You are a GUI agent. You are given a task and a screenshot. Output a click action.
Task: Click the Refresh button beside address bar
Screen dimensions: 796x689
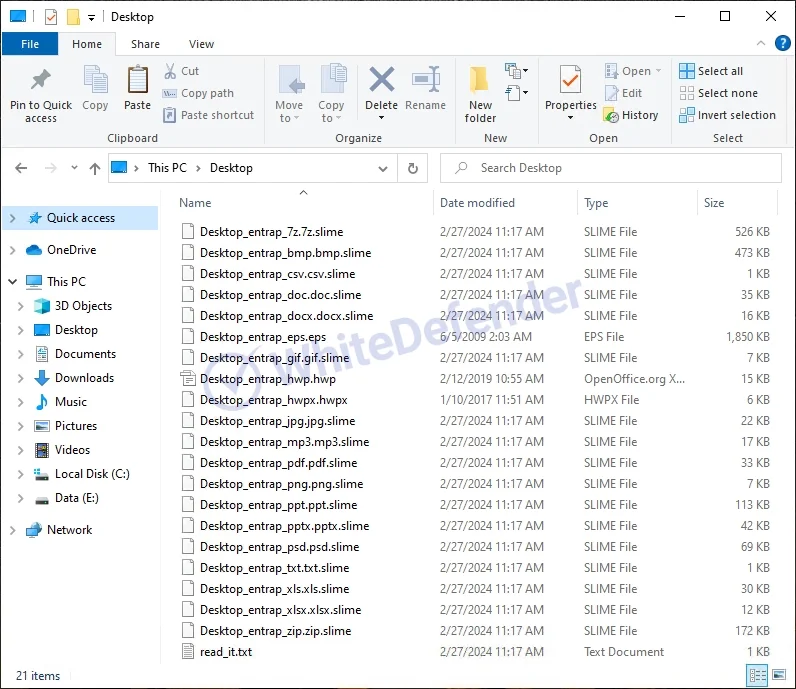pyautogui.click(x=412, y=168)
